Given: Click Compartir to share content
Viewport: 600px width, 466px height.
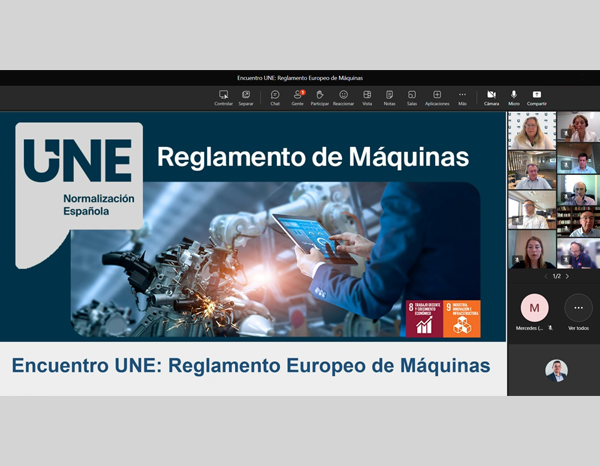Looking at the screenshot, I should point(537,98).
